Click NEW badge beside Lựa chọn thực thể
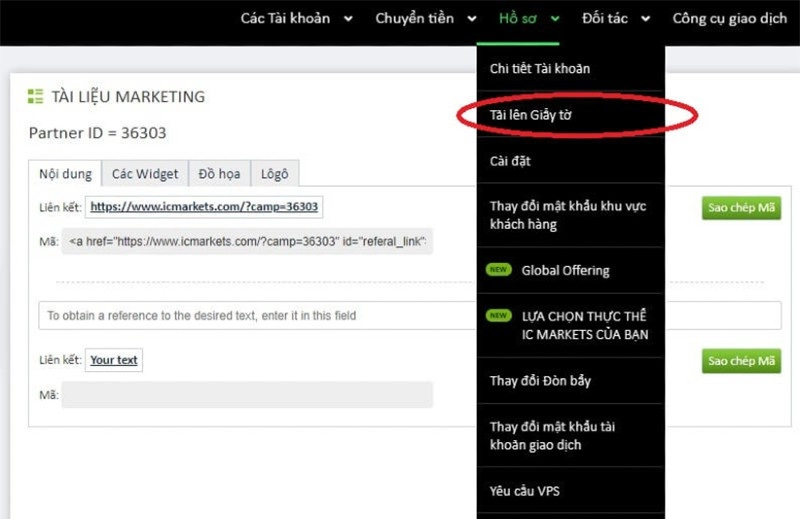Viewport: 800px width, 519px height. 498,315
